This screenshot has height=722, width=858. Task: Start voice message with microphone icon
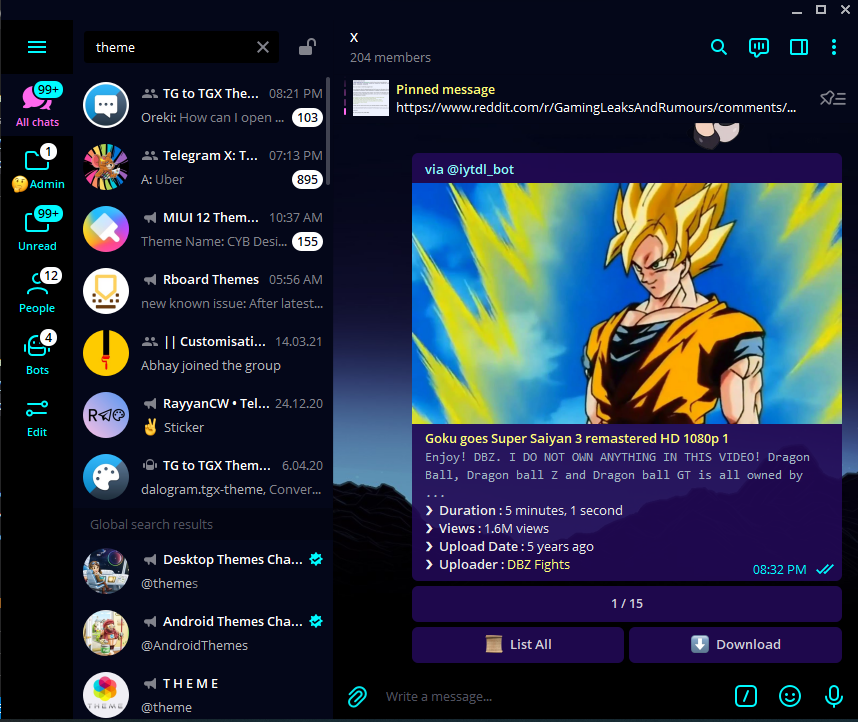point(833,696)
